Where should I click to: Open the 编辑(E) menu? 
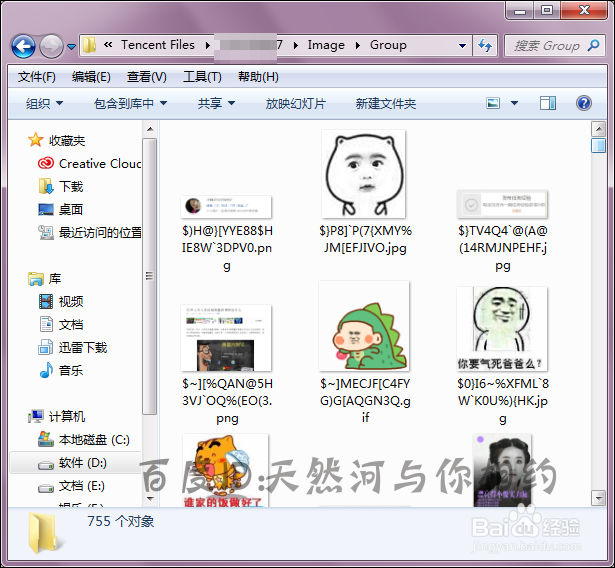coord(91,77)
